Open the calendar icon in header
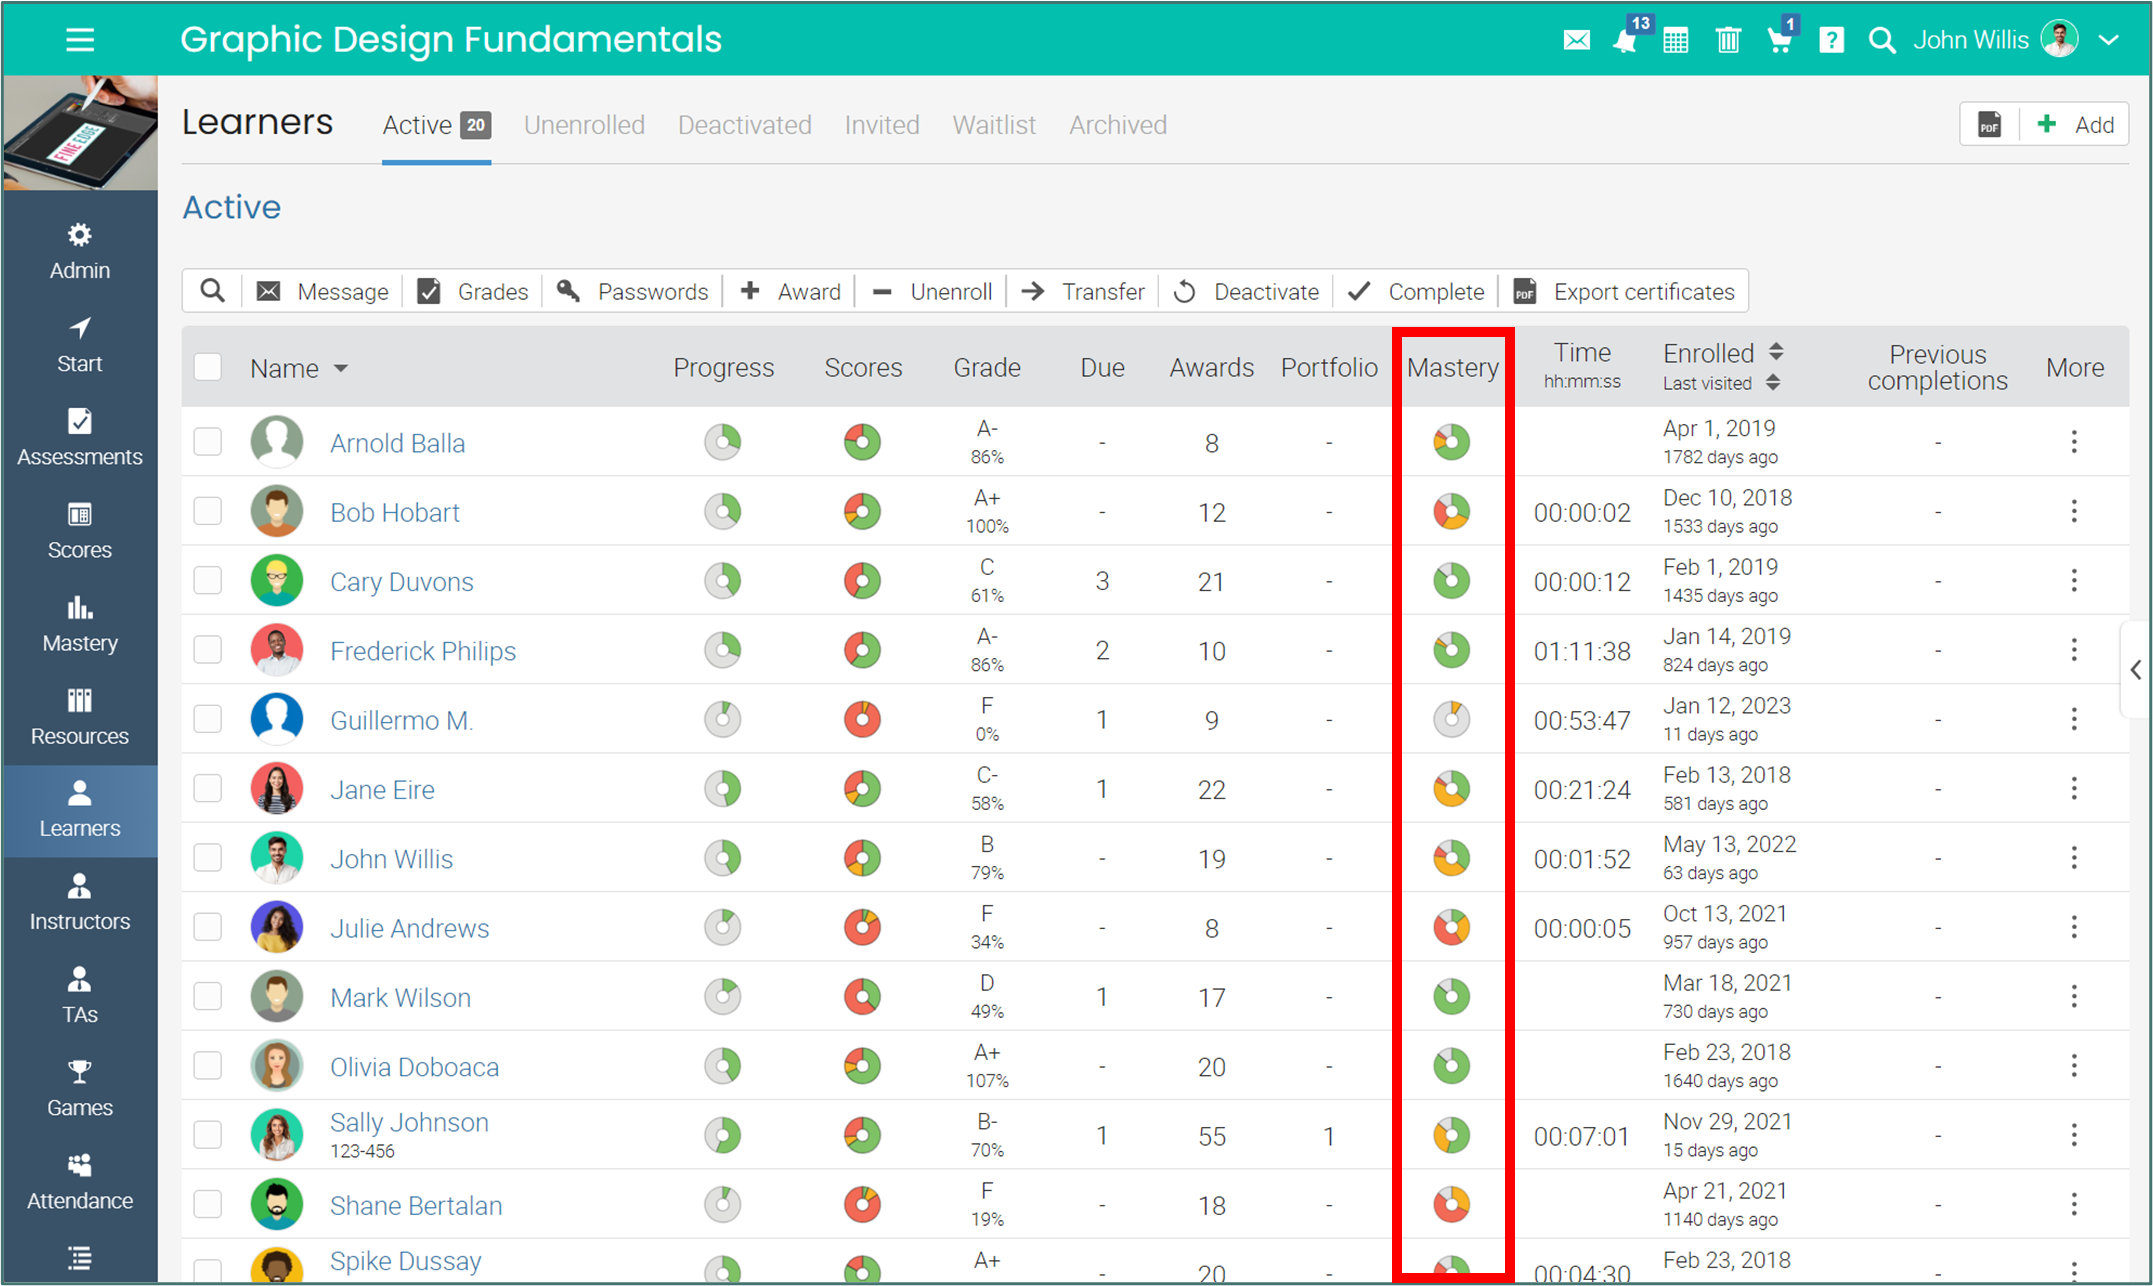The height and width of the screenshot is (1286, 2153). [1676, 40]
